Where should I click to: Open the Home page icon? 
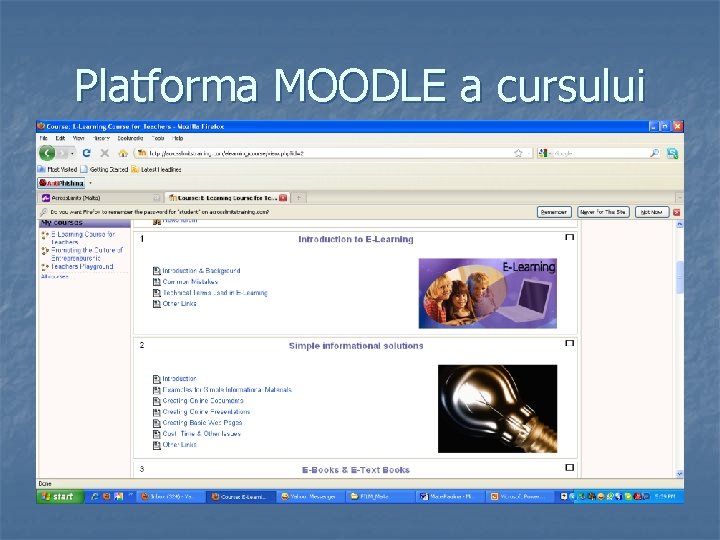pos(123,153)
